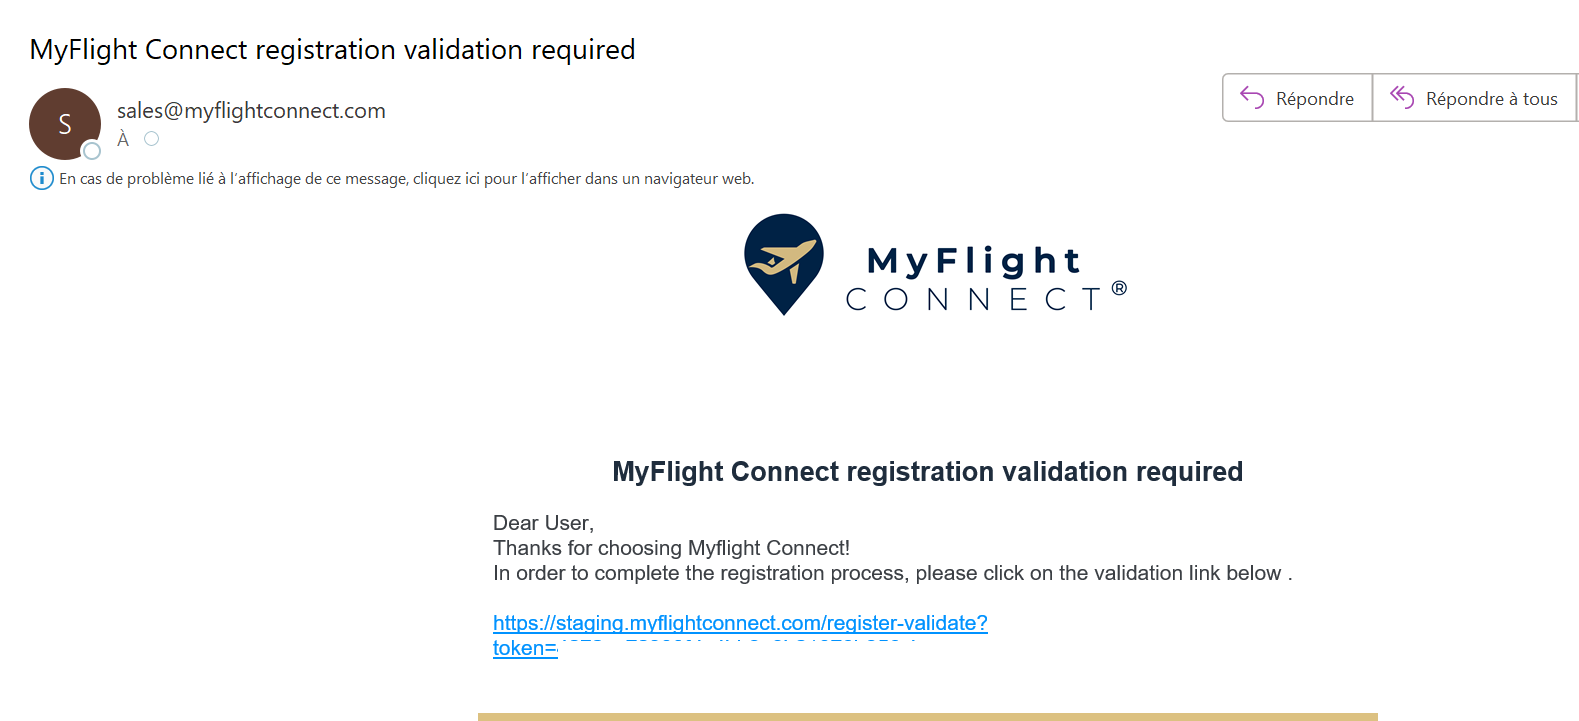
Task: Click the Dear User greeting line
Action: tap(543, 523)
